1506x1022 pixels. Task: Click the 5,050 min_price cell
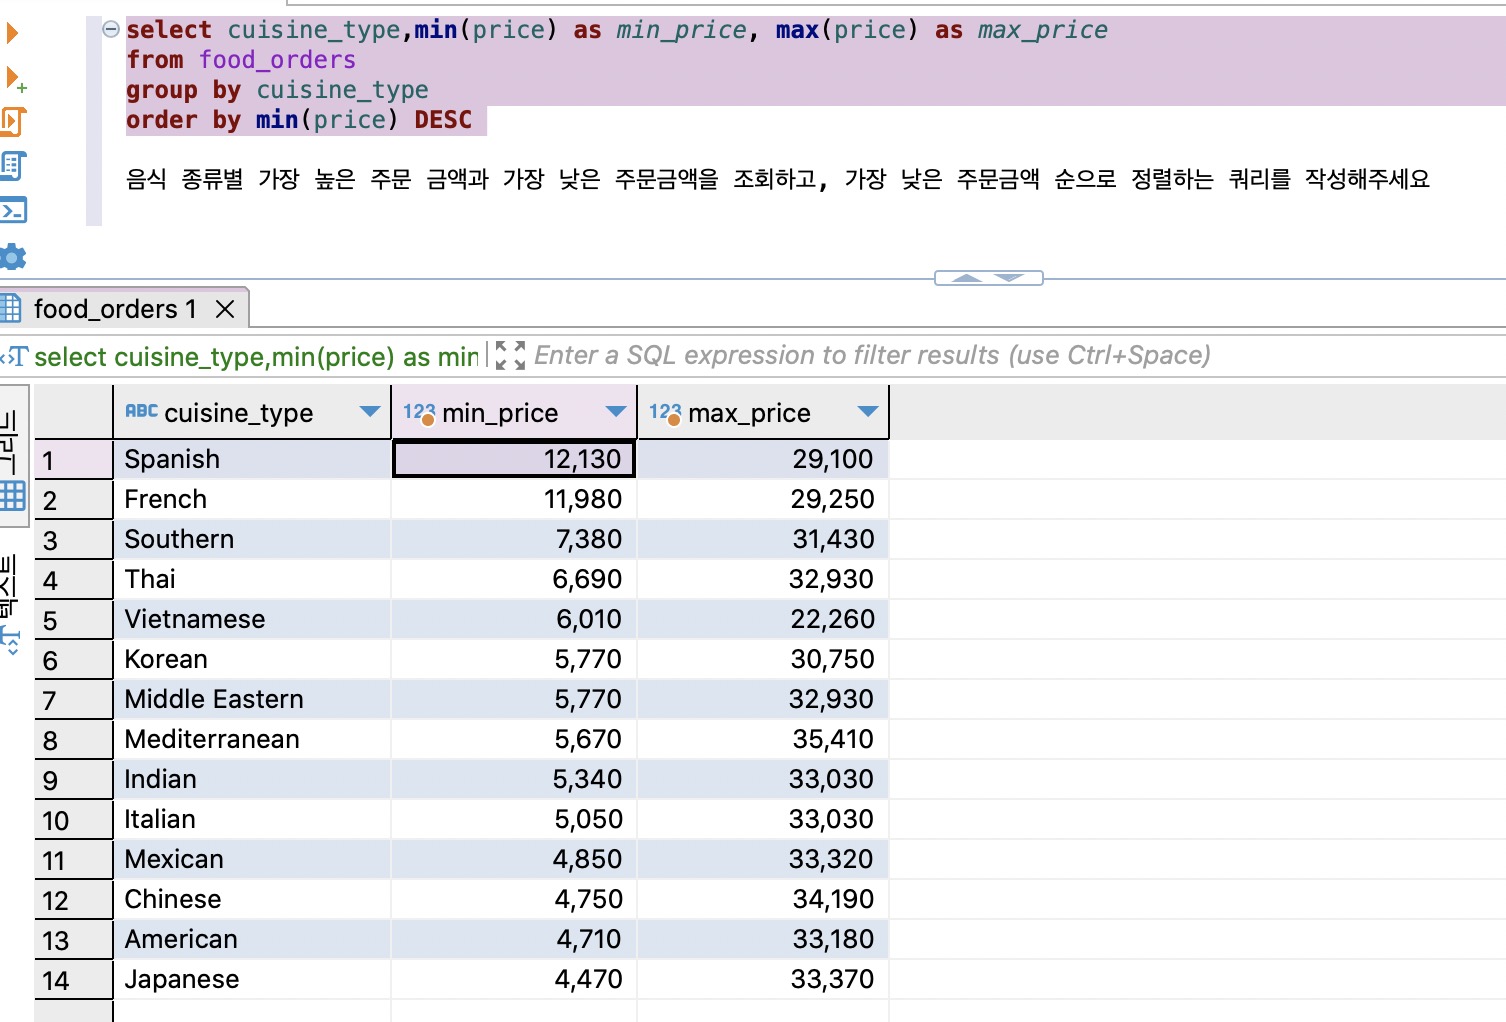514,819
